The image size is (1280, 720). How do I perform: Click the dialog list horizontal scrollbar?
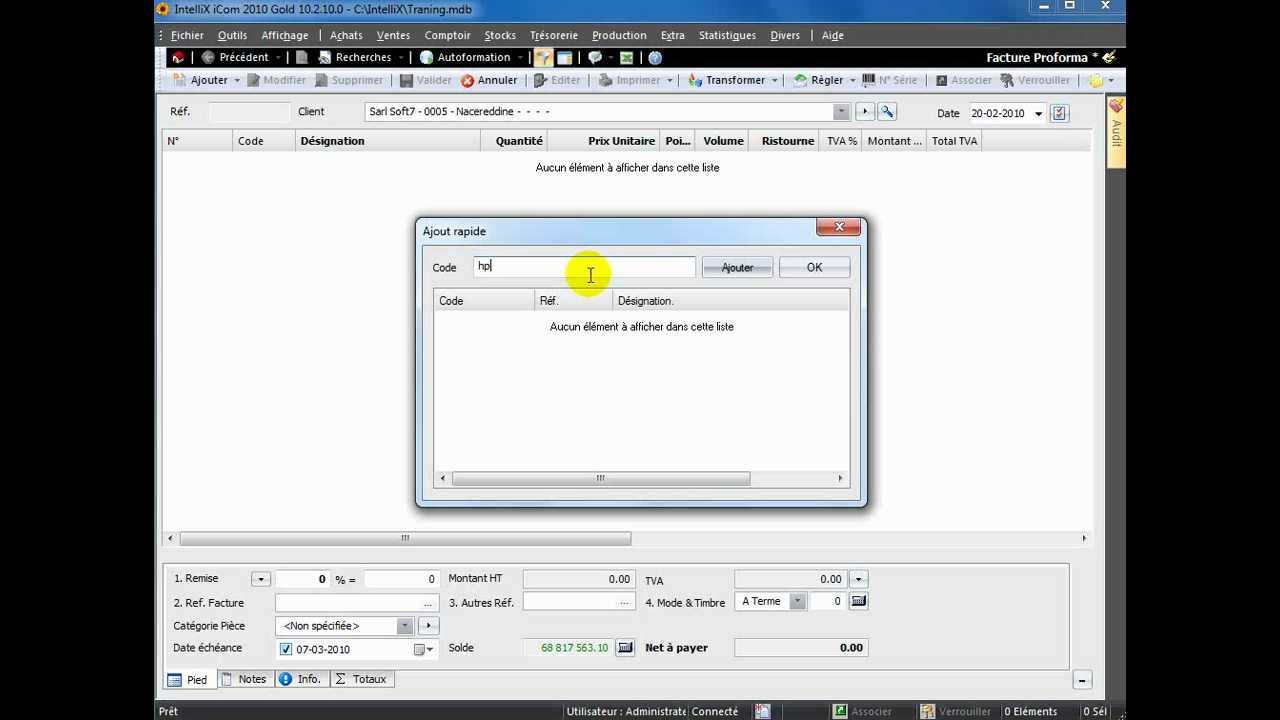tap(600, 479)
